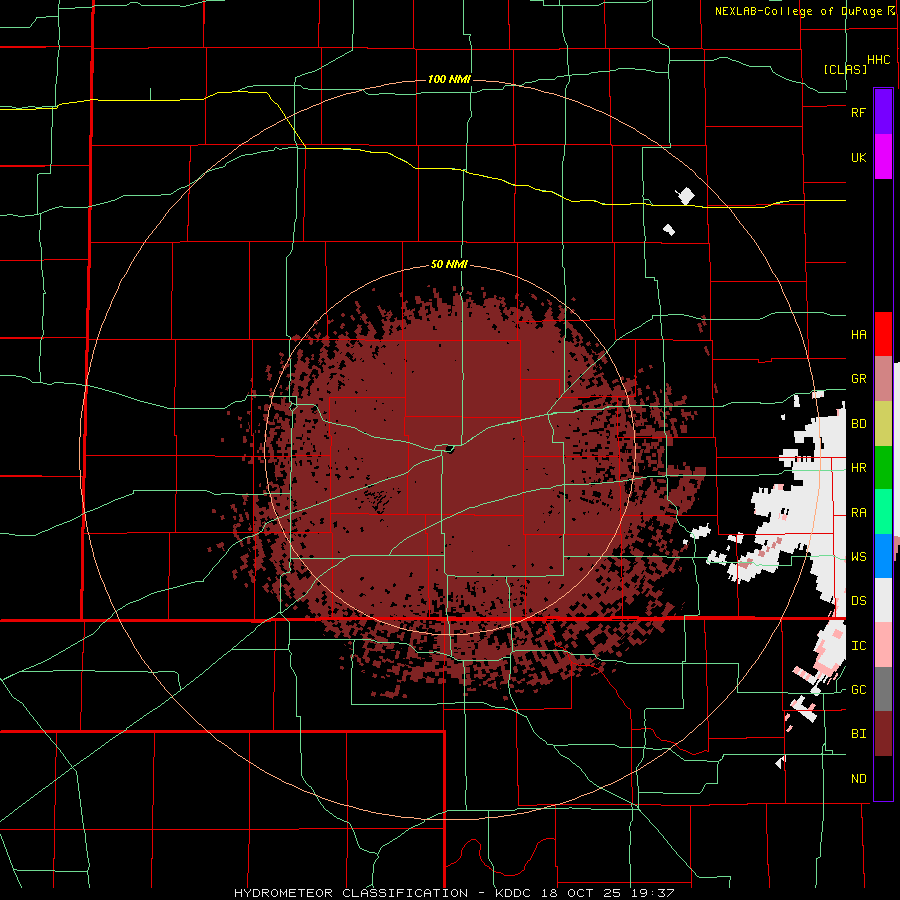Click the GC legend label

click(858, 690)
